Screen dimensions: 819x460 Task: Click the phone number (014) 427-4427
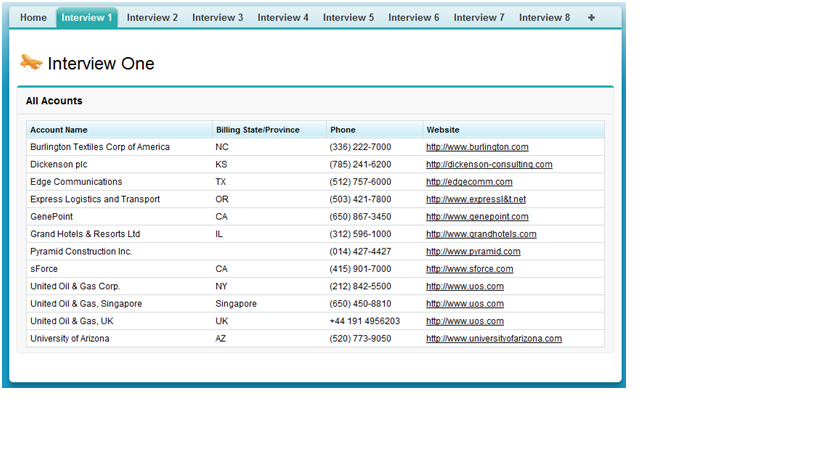click(x=360, y=252)
